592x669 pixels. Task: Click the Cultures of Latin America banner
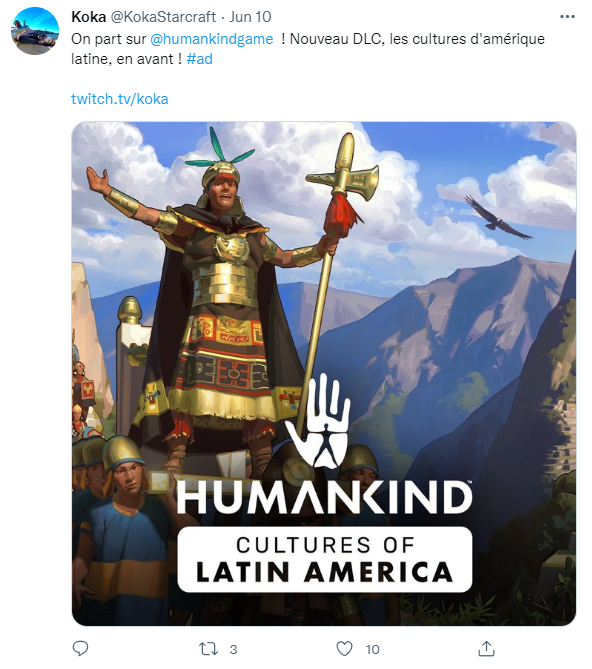point(325,559)
